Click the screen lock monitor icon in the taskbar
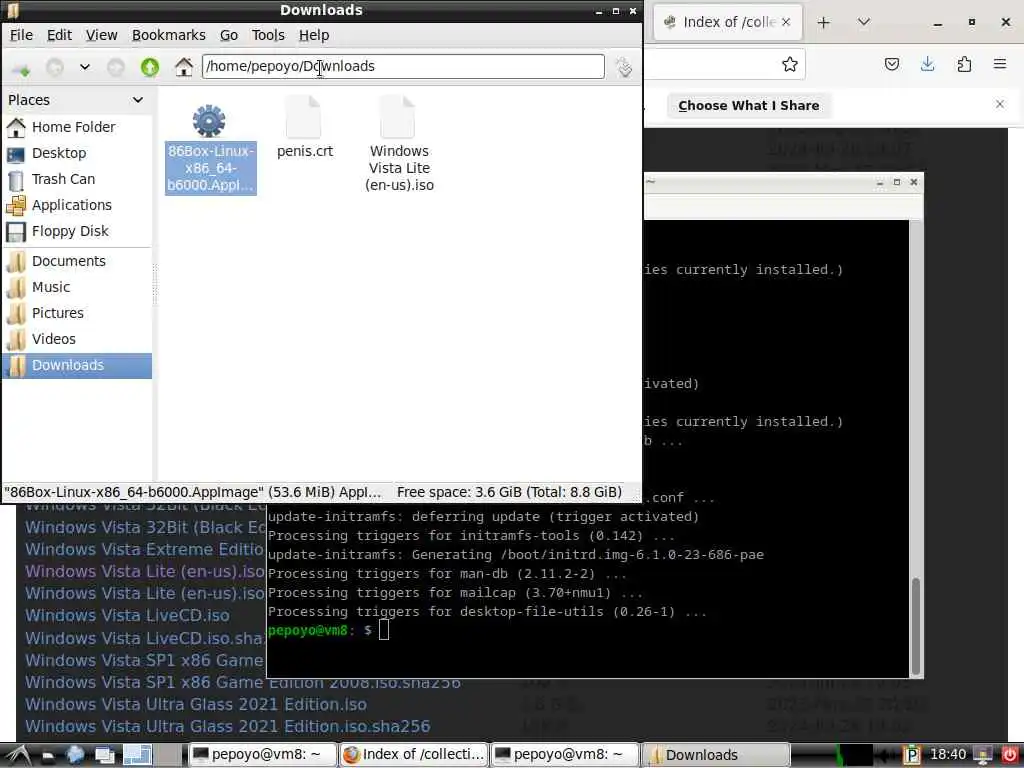Viewport: 1024px width, 768px height. [983, 755]
